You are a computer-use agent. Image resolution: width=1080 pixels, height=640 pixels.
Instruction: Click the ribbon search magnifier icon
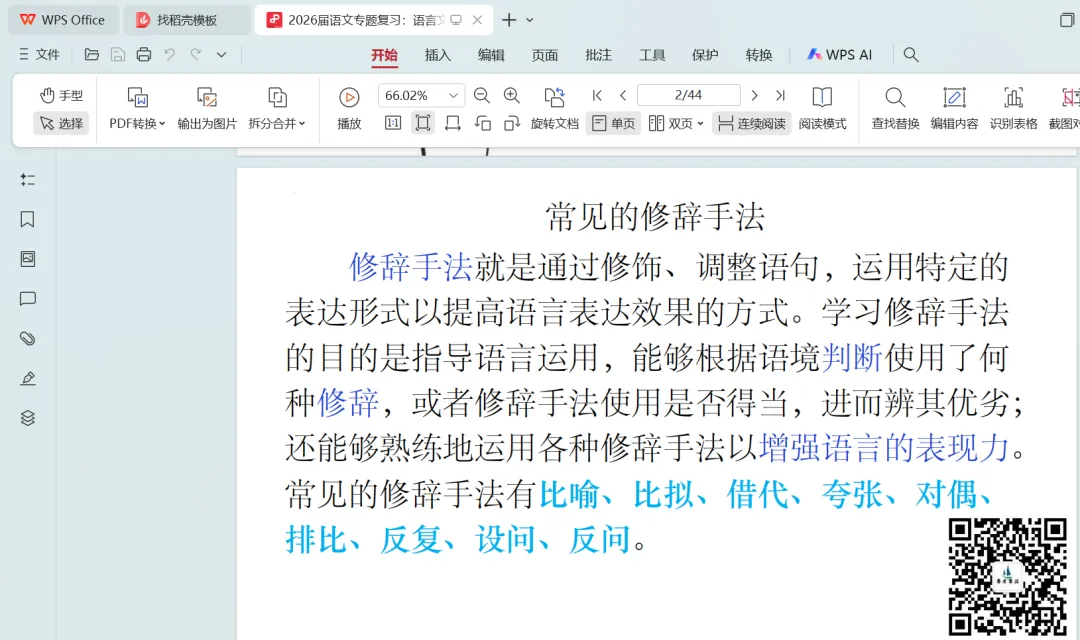pos(911,54)
